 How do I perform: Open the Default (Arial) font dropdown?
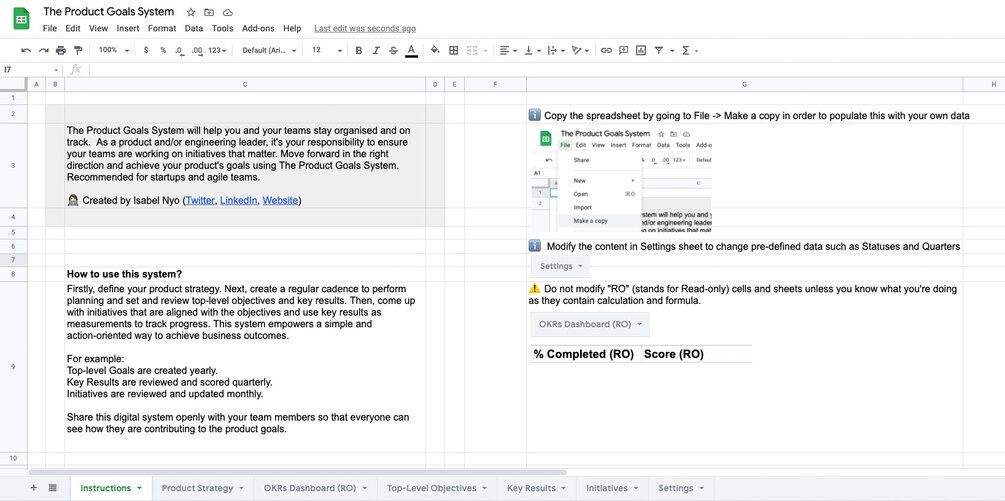[269, 50]
